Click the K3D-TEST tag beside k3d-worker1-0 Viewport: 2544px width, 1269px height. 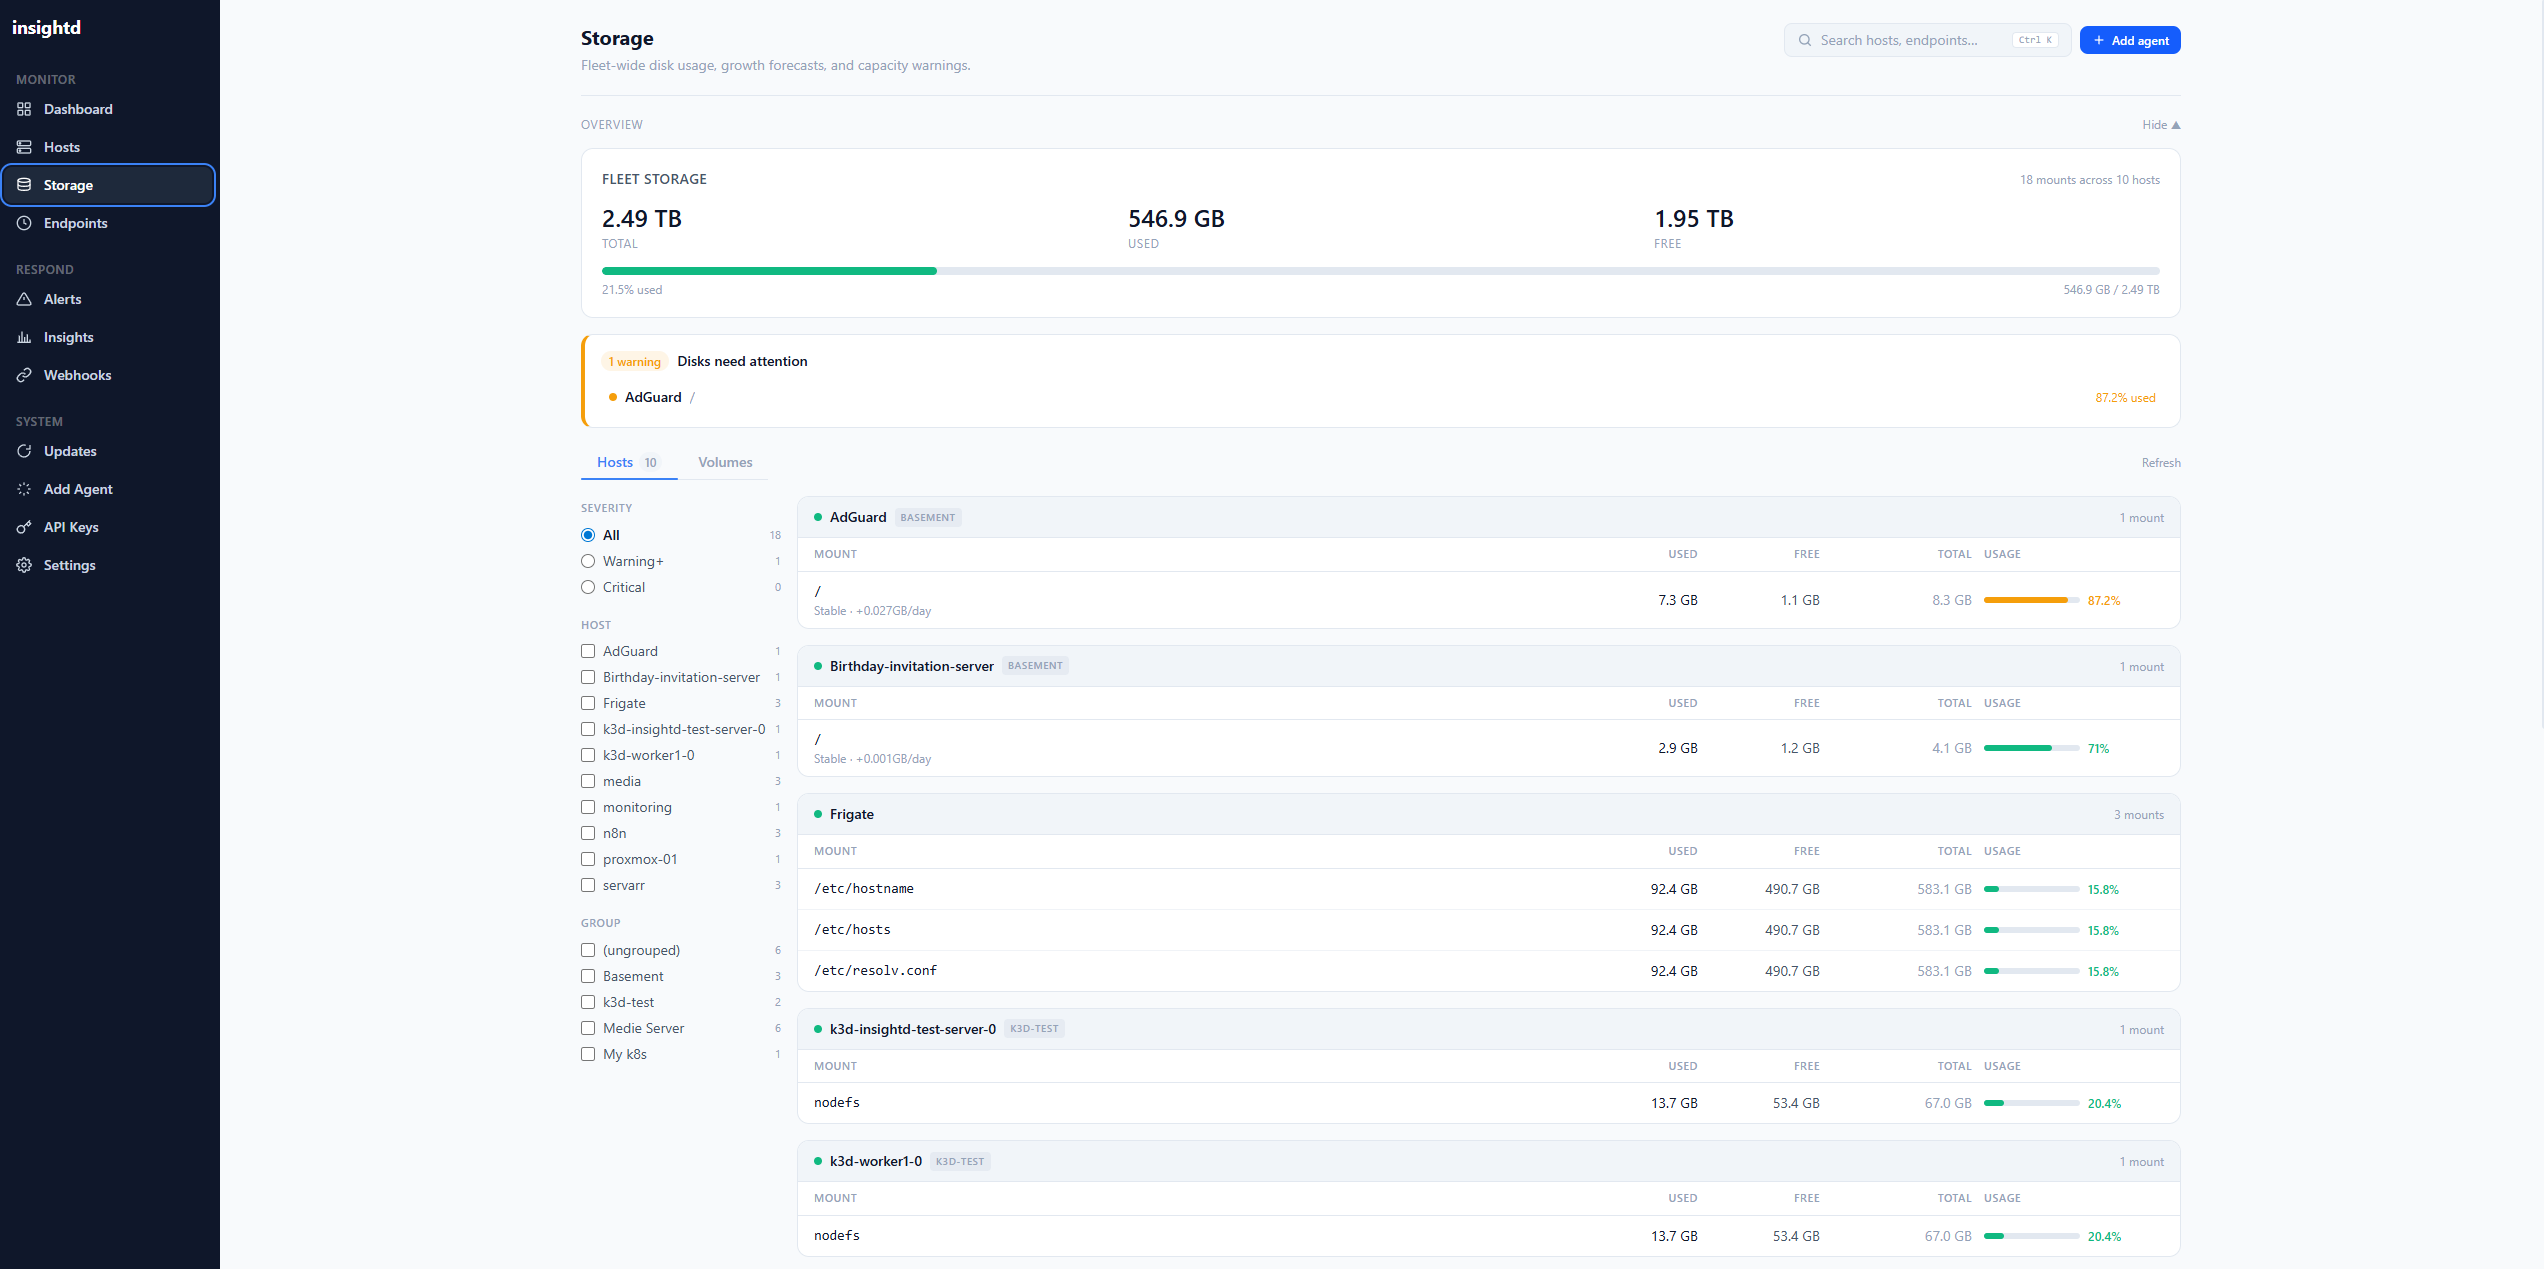click(960, 1161)
